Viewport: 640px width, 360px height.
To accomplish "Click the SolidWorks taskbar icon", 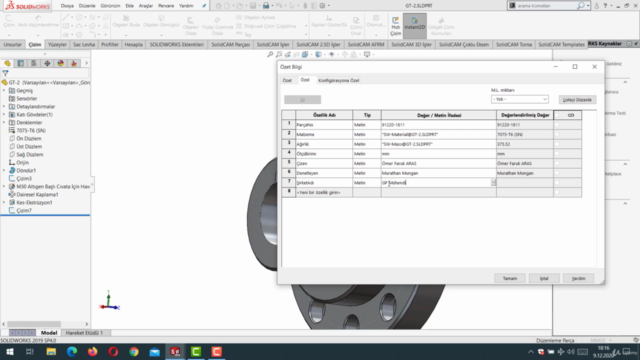I will pos(175,351).
